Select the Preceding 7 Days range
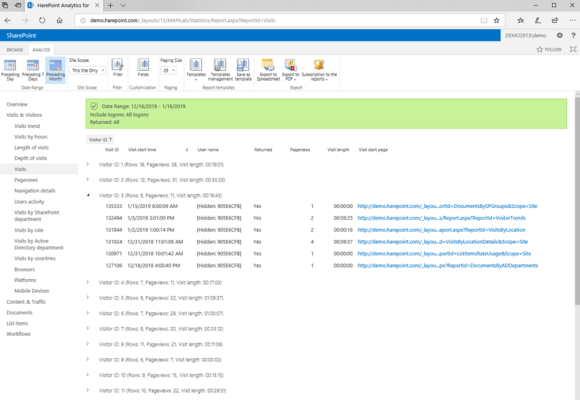 click(33, 70)
